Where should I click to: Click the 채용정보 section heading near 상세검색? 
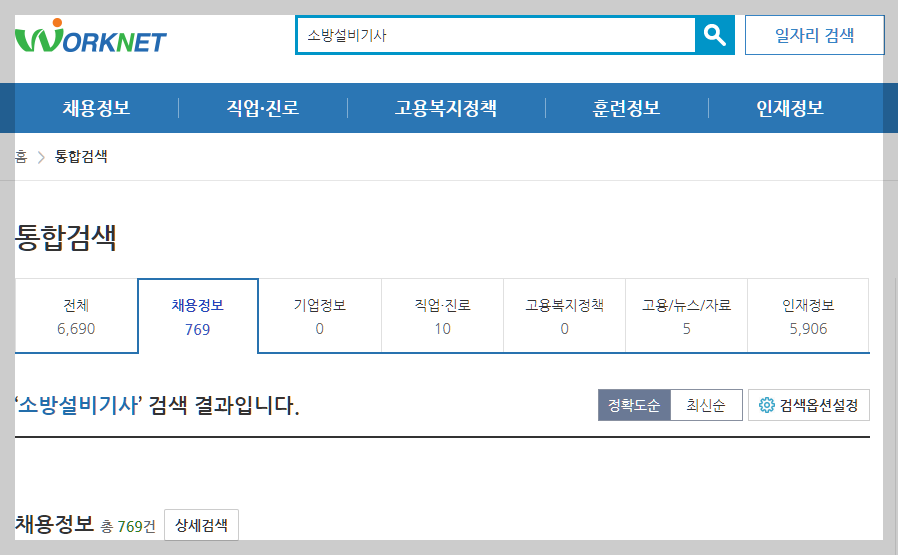(54, 524)
